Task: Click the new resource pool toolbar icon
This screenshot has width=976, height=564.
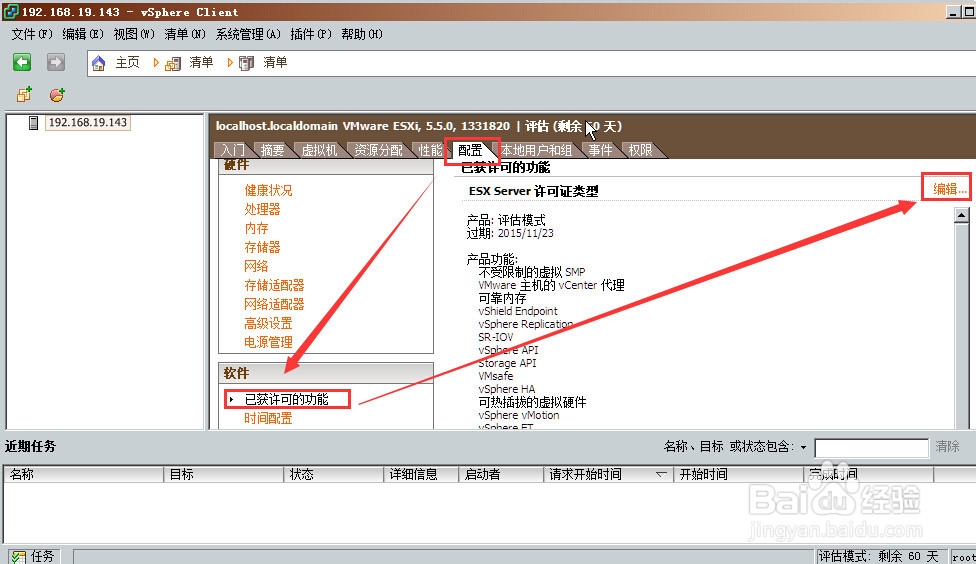Action: point(57,95)
